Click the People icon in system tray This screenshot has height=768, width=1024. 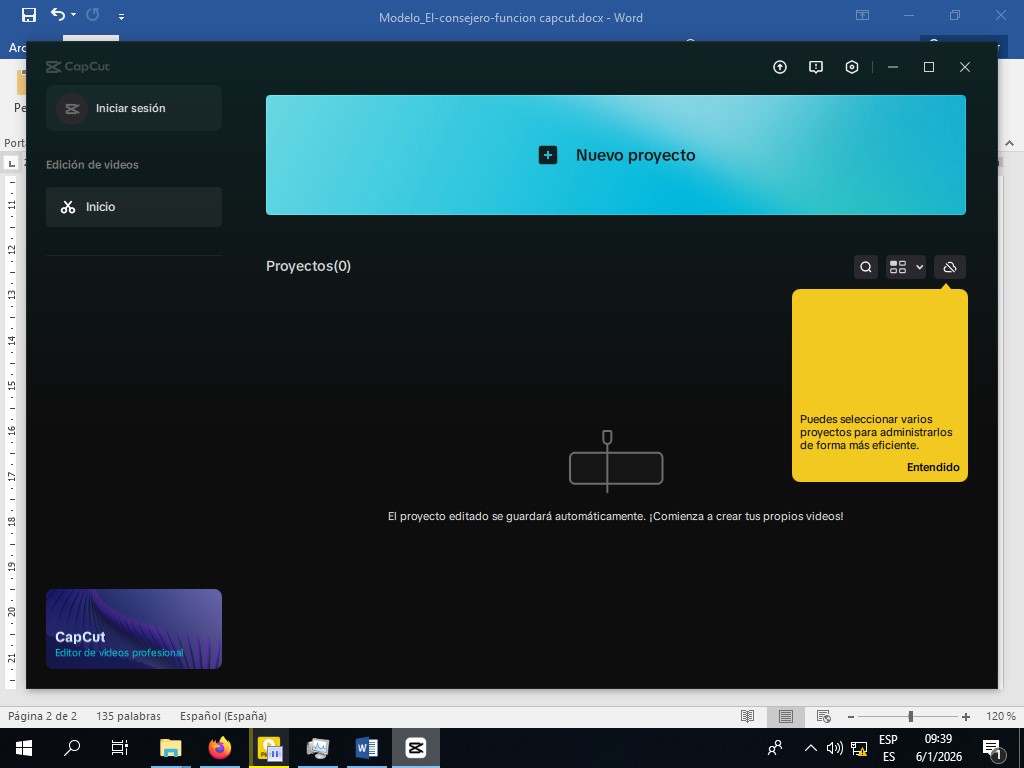[775, 748]
